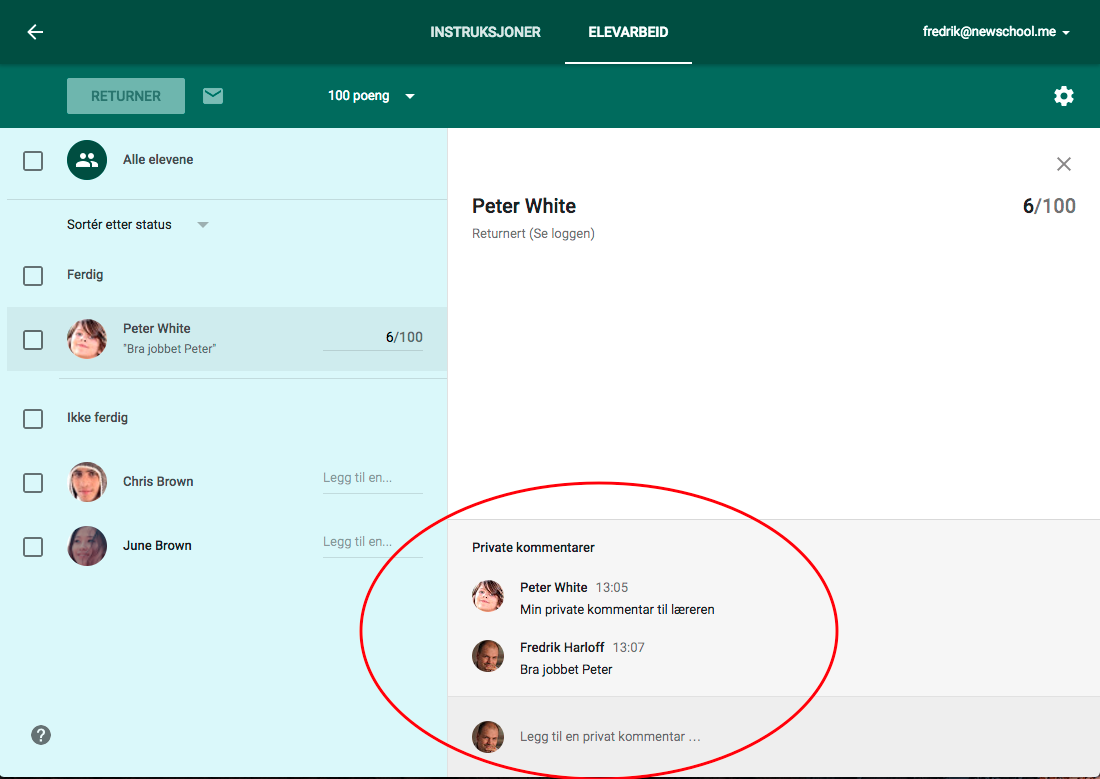Toggle the checkbox for June Brown

pos(33,546)
